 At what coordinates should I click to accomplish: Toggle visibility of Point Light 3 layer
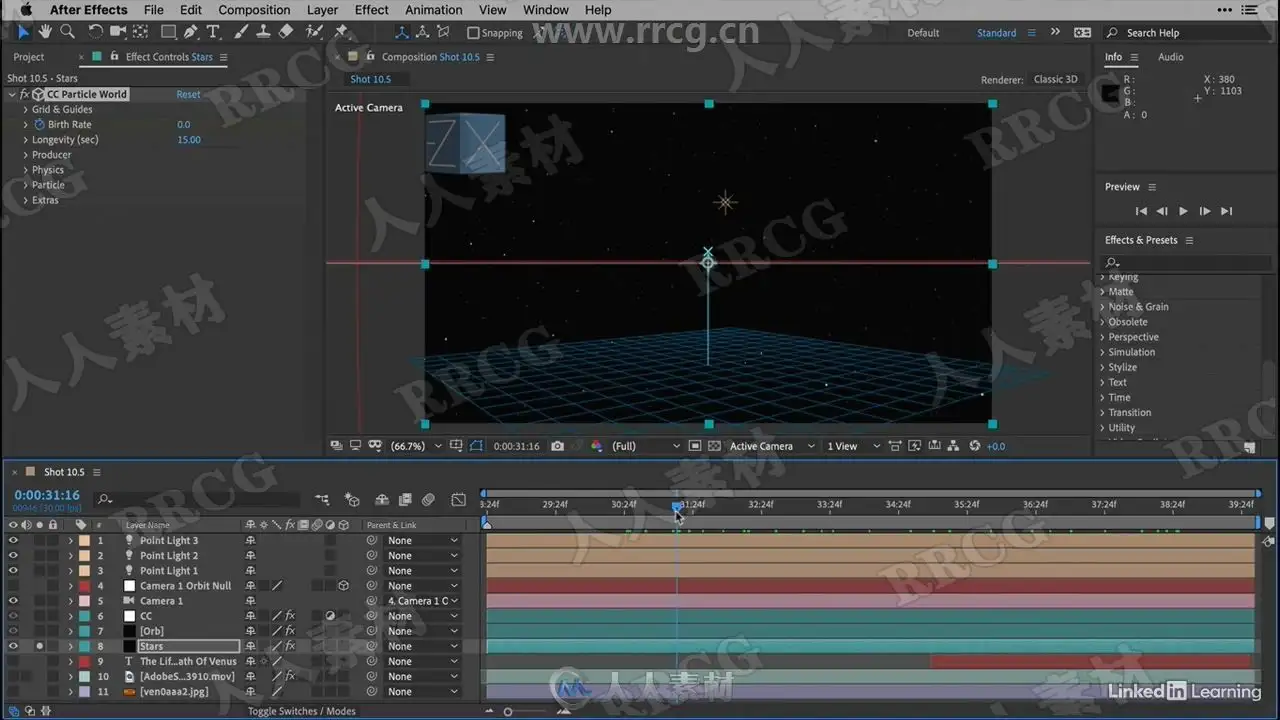coord(13,540)
